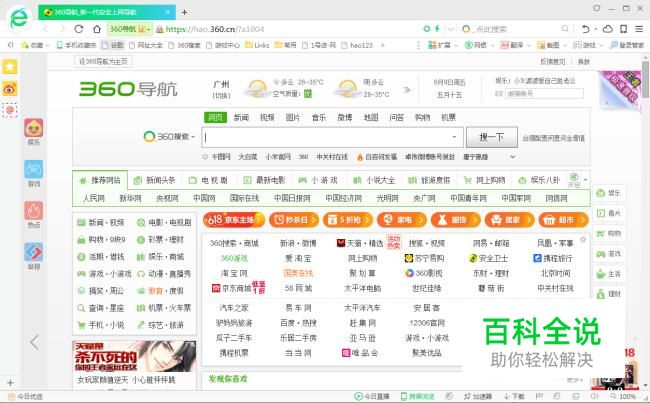Collapse the side panel left arrow
This screenshot has width=650, height=403.
[x=35, y=342]
